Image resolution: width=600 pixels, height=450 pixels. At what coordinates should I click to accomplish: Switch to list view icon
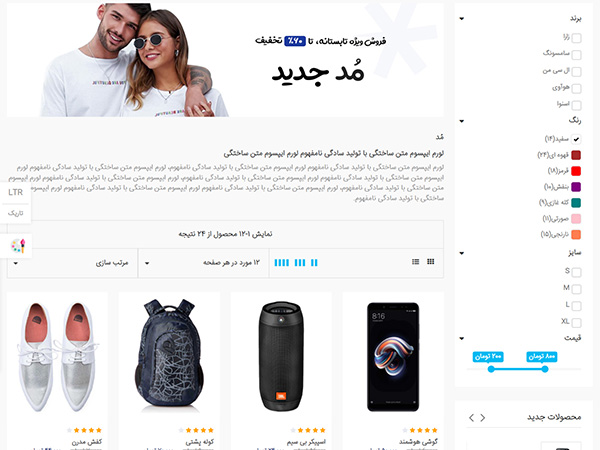pos(416,262)
